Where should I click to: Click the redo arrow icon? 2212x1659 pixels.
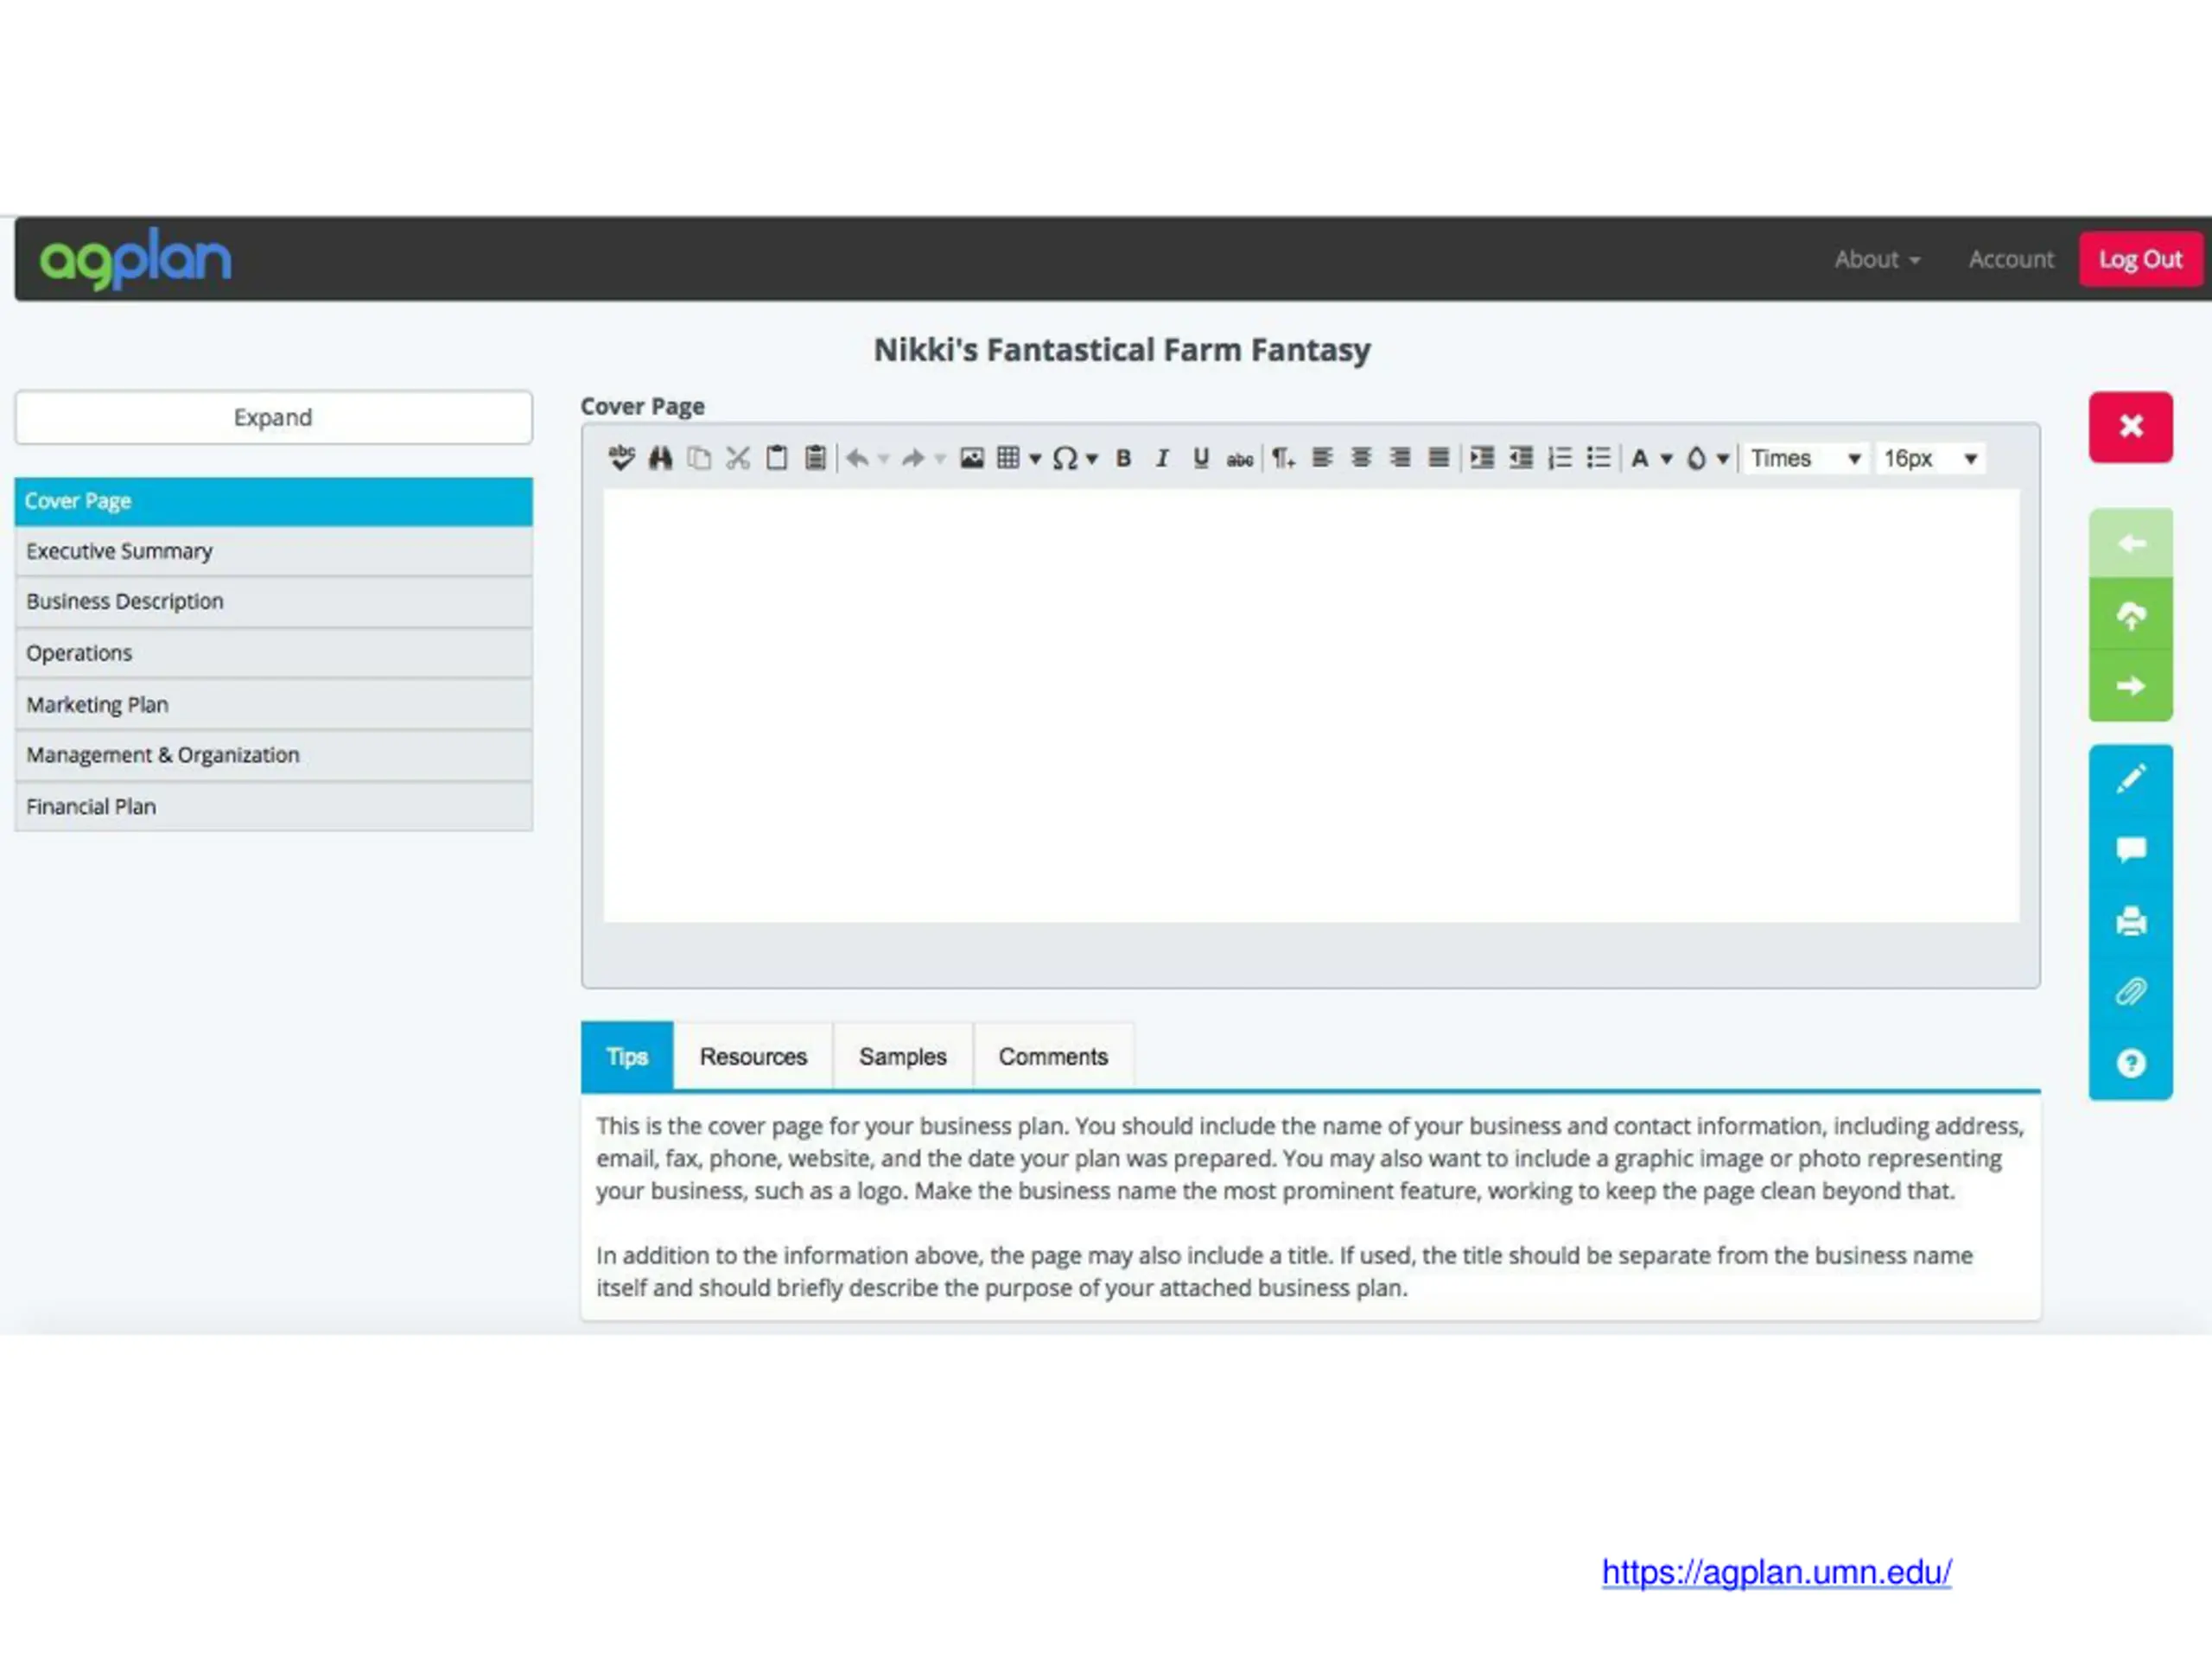coord(913,458)
